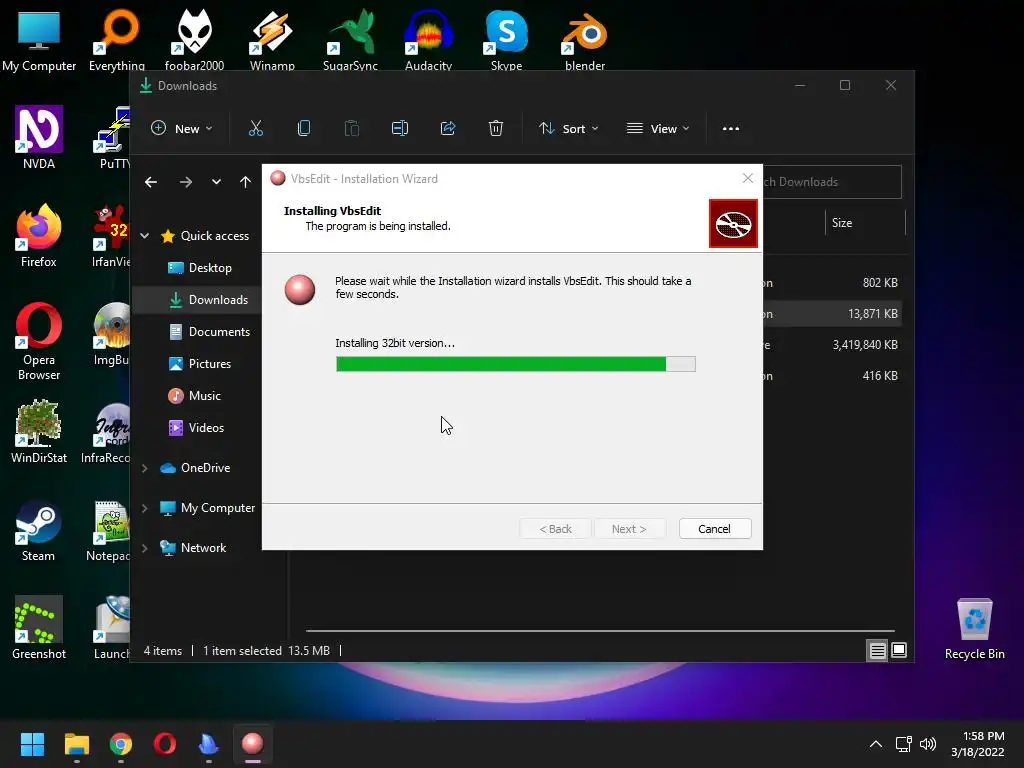Select Desktop in Quick access

pyautogui.click(x=199, y=268)
